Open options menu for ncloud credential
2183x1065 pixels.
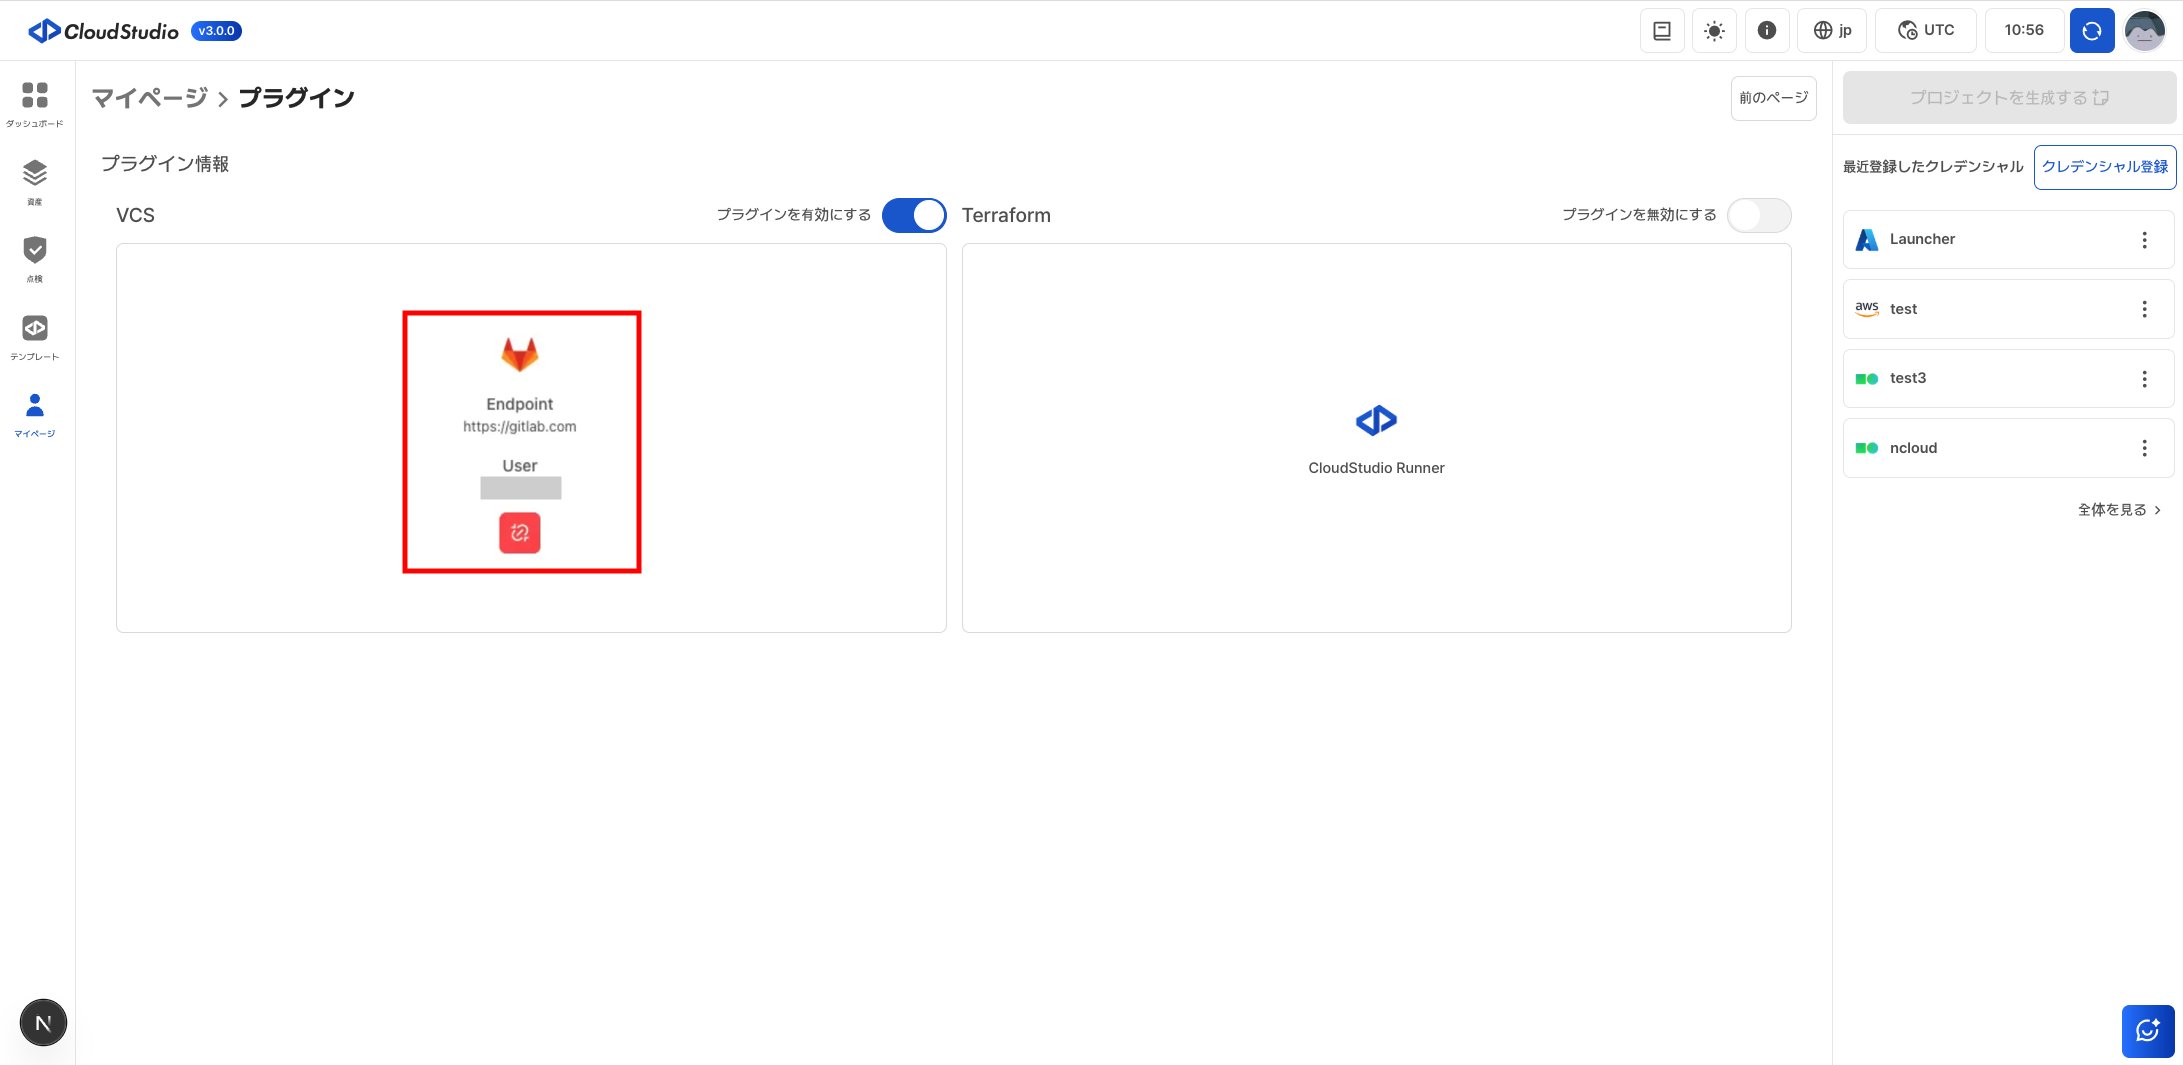pos(2144,448)
